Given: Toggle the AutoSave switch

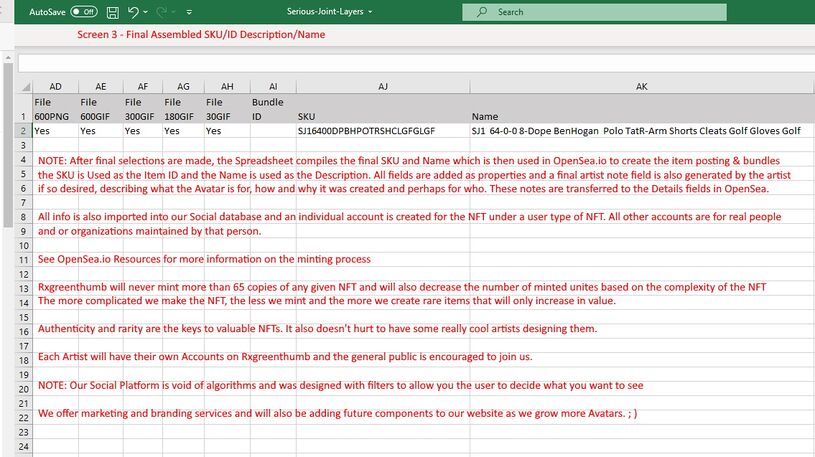Looking at the screenshot, I should click(84, 11).
